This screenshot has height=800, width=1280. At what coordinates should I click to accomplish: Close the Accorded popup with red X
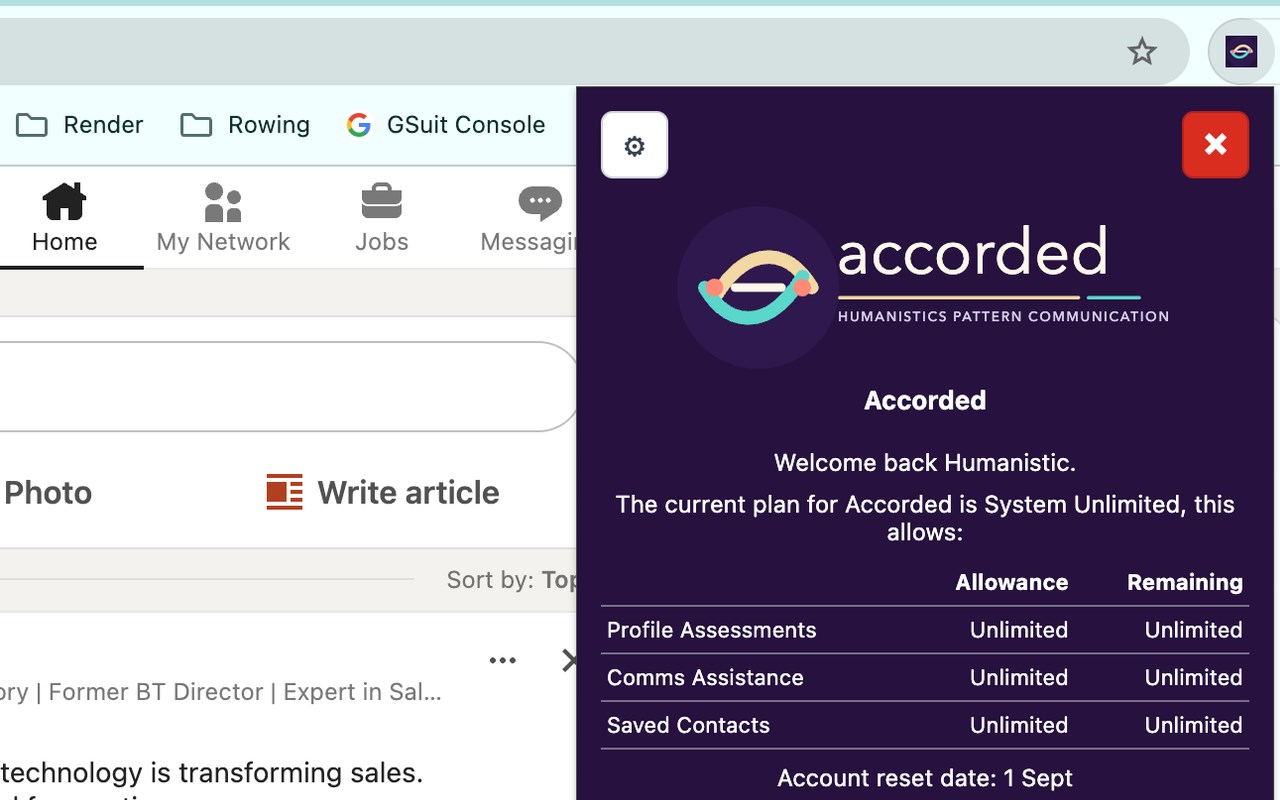point(1215,145)
